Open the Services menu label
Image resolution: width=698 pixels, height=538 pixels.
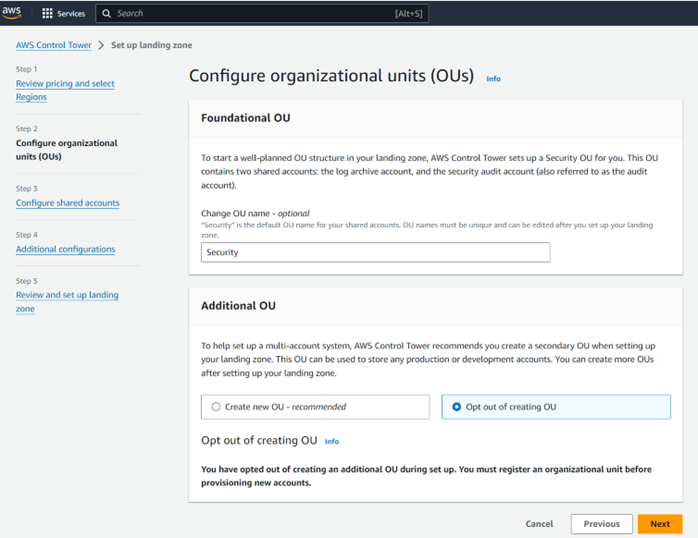click(x=71, y=14)
